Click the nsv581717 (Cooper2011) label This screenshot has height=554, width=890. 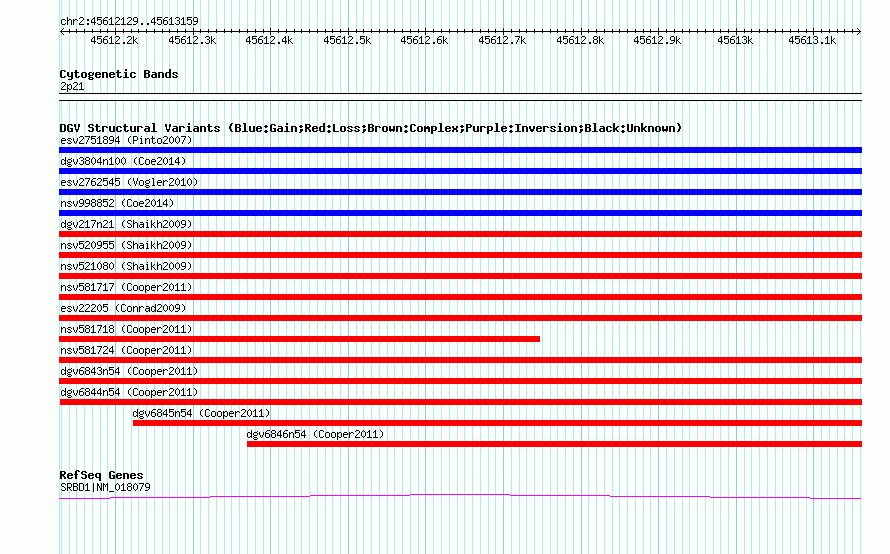click(126, 287)
